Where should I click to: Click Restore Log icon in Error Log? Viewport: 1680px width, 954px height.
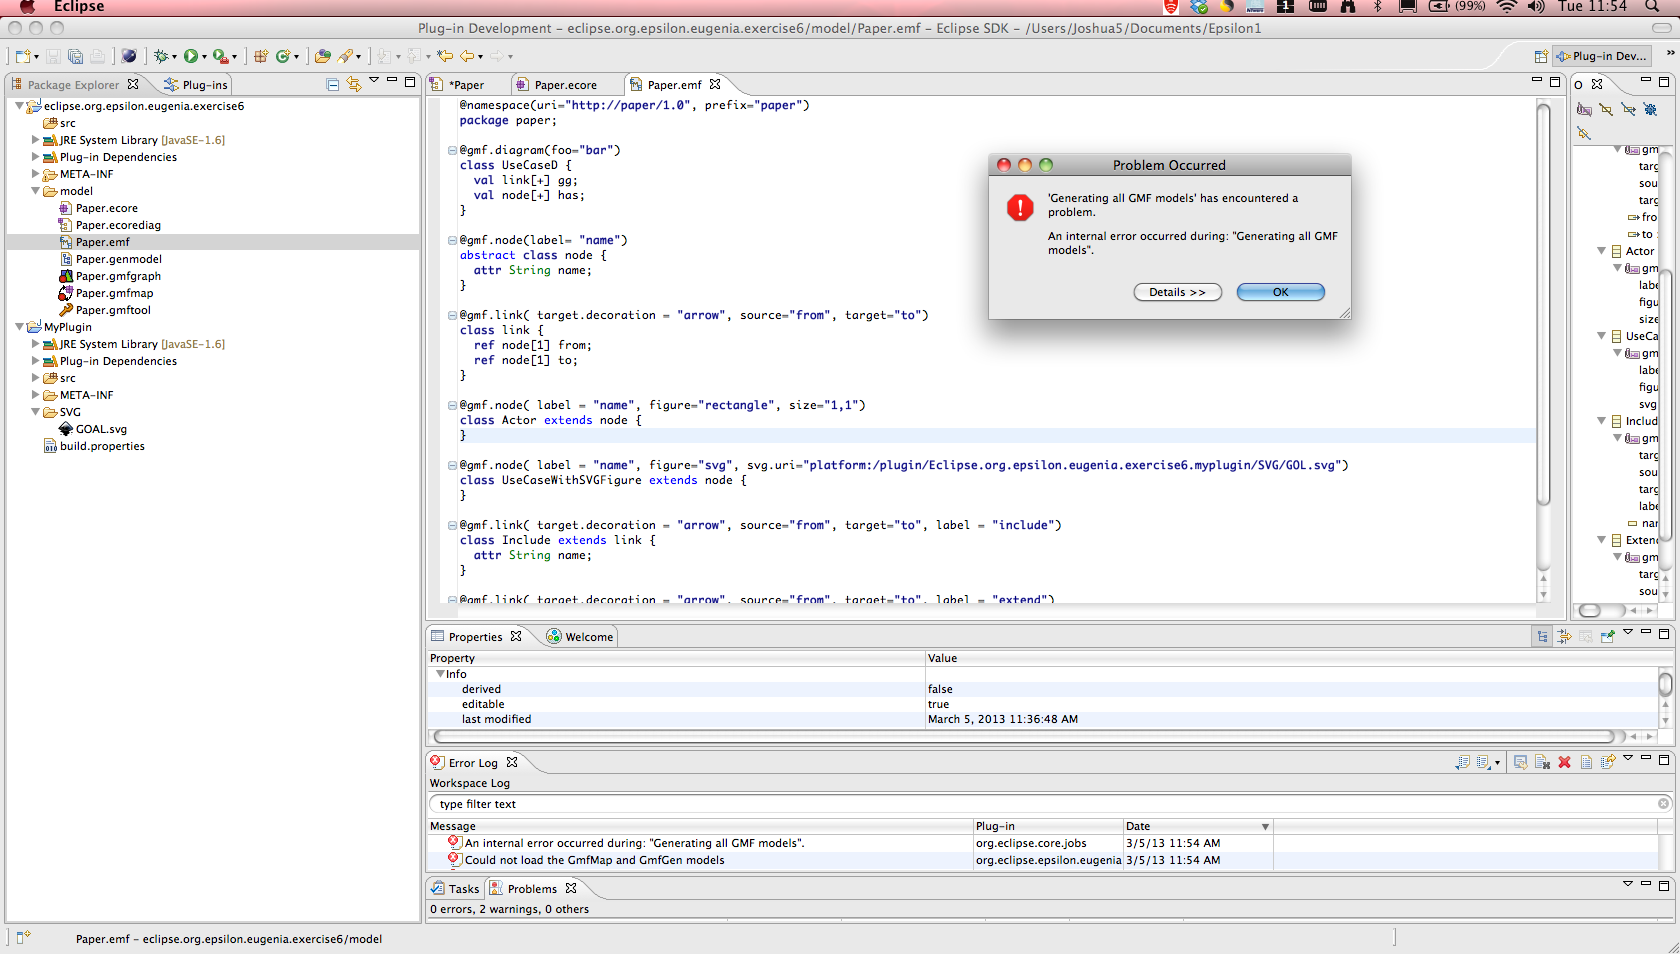click(1608, 763)
